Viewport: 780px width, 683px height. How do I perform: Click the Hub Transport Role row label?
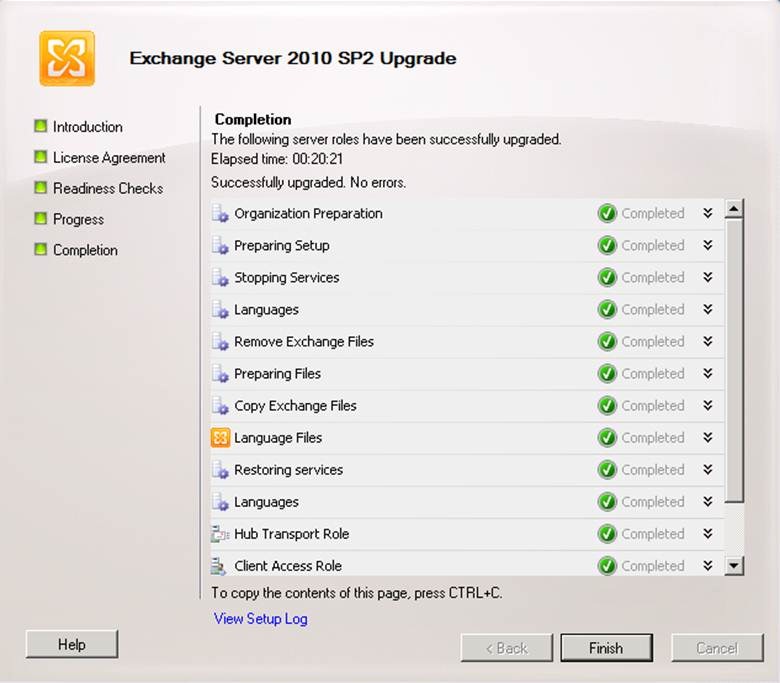tap(292, 534)
